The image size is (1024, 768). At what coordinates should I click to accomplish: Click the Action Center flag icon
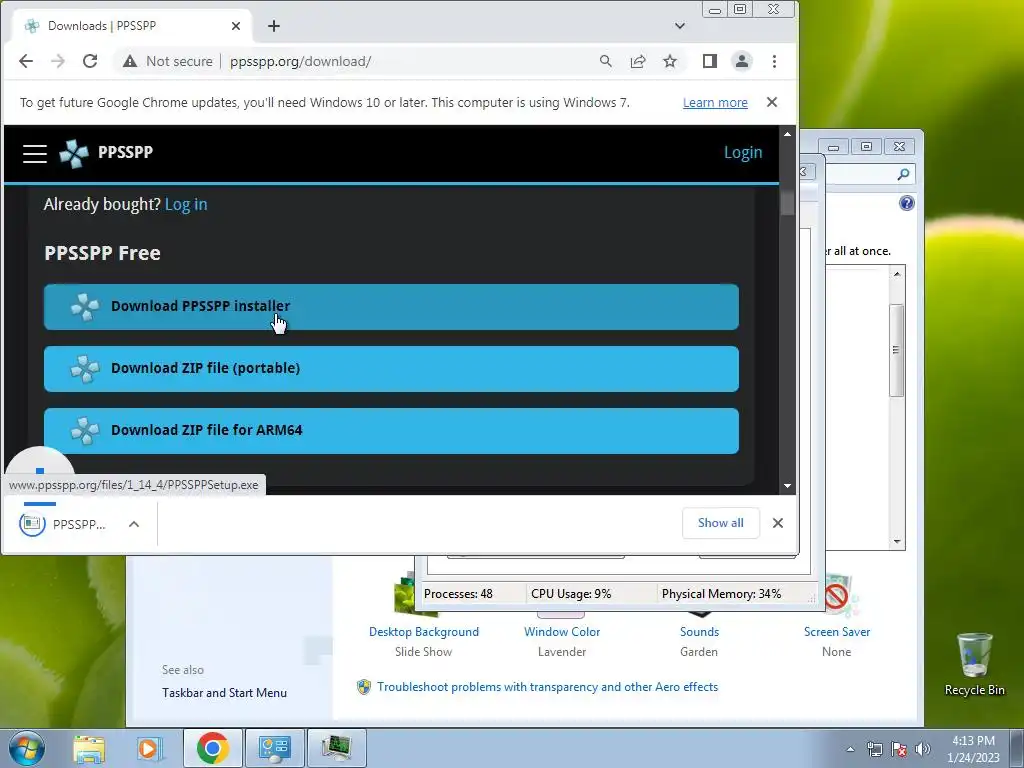(x=899, y=749)
